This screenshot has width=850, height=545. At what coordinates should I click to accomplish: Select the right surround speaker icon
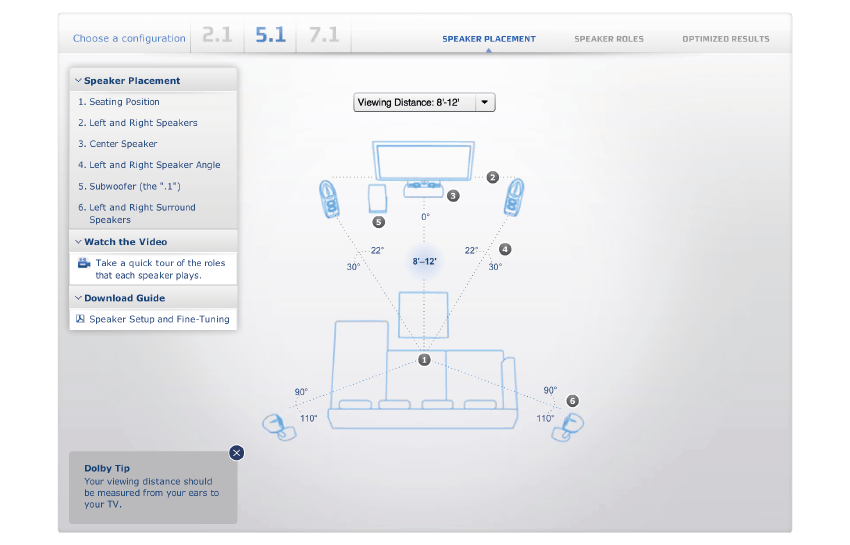tap(567, 425)
